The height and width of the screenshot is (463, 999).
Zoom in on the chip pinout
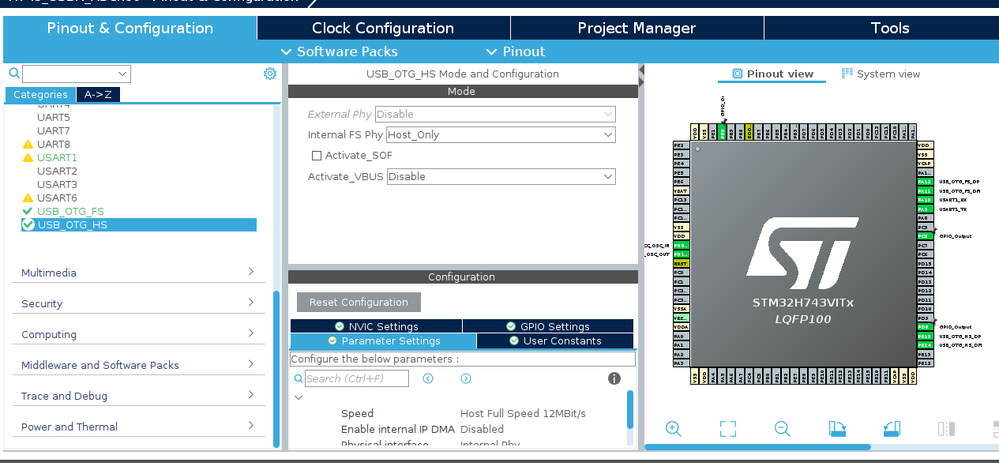point(673,429)
